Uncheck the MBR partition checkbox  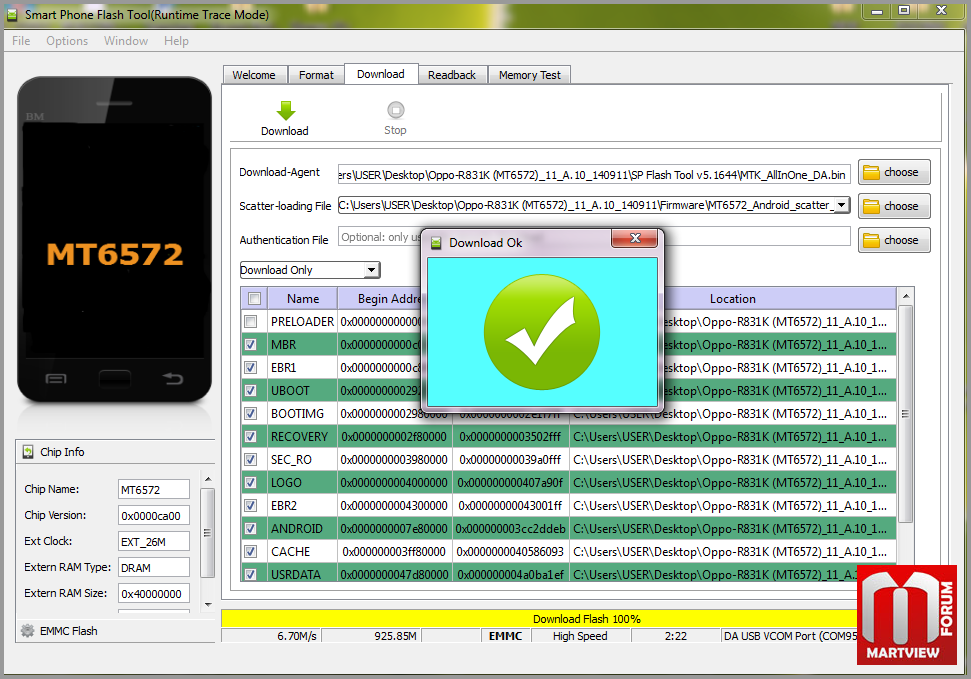250,344
